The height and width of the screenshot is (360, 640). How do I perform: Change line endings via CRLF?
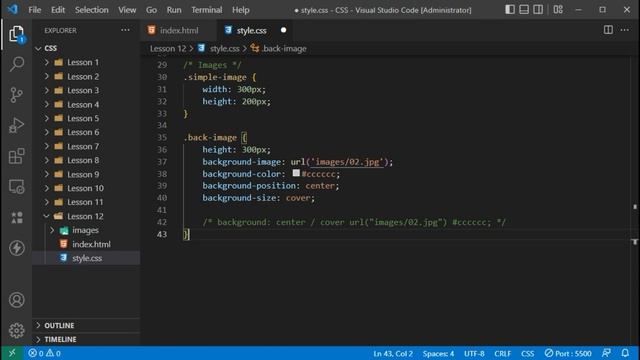pyautogui.click(x=502, y=353)
